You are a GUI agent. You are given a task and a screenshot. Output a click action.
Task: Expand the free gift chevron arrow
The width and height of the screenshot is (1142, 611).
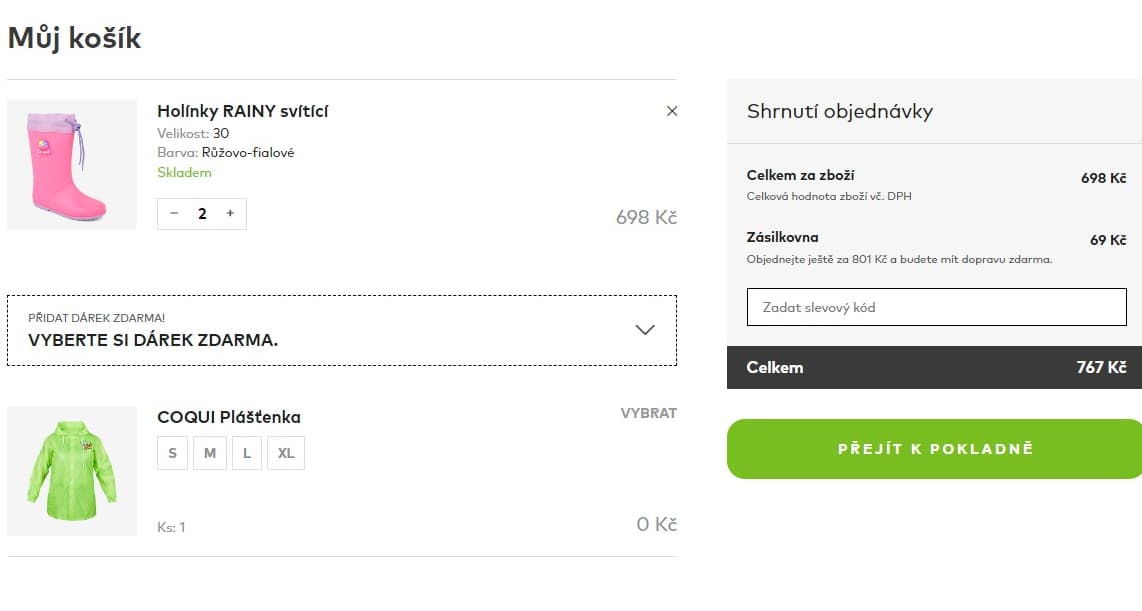(x=645, y=329)
